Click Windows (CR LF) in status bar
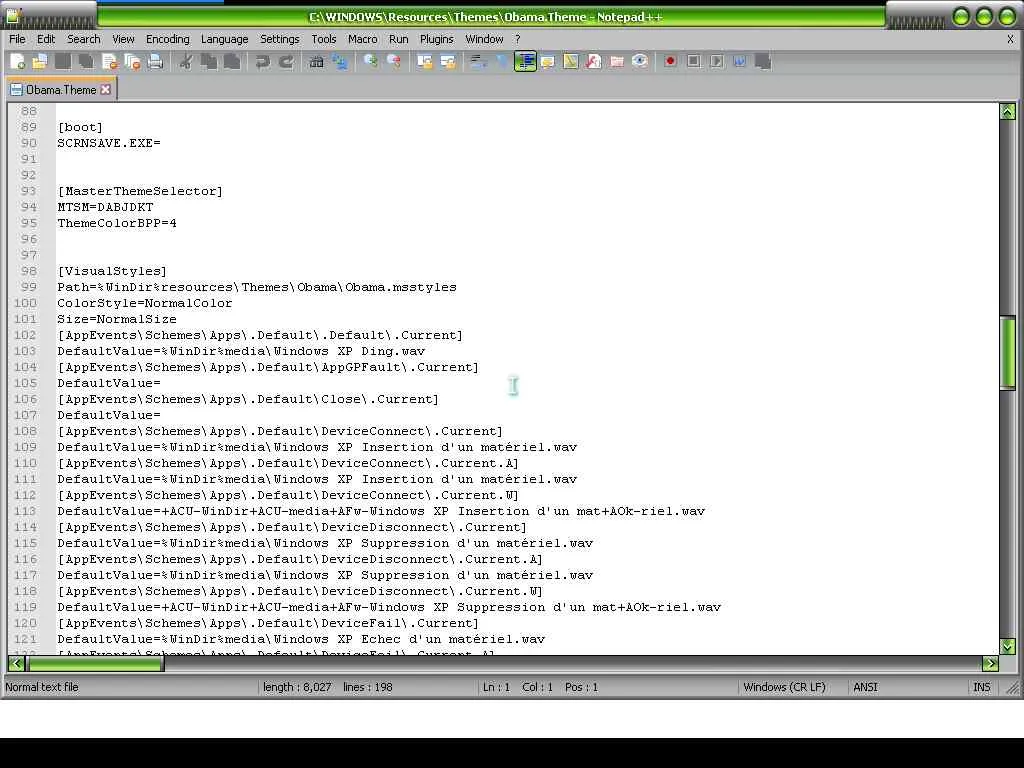Viewport: 1024px width, 768px height. tap(784, 687)
